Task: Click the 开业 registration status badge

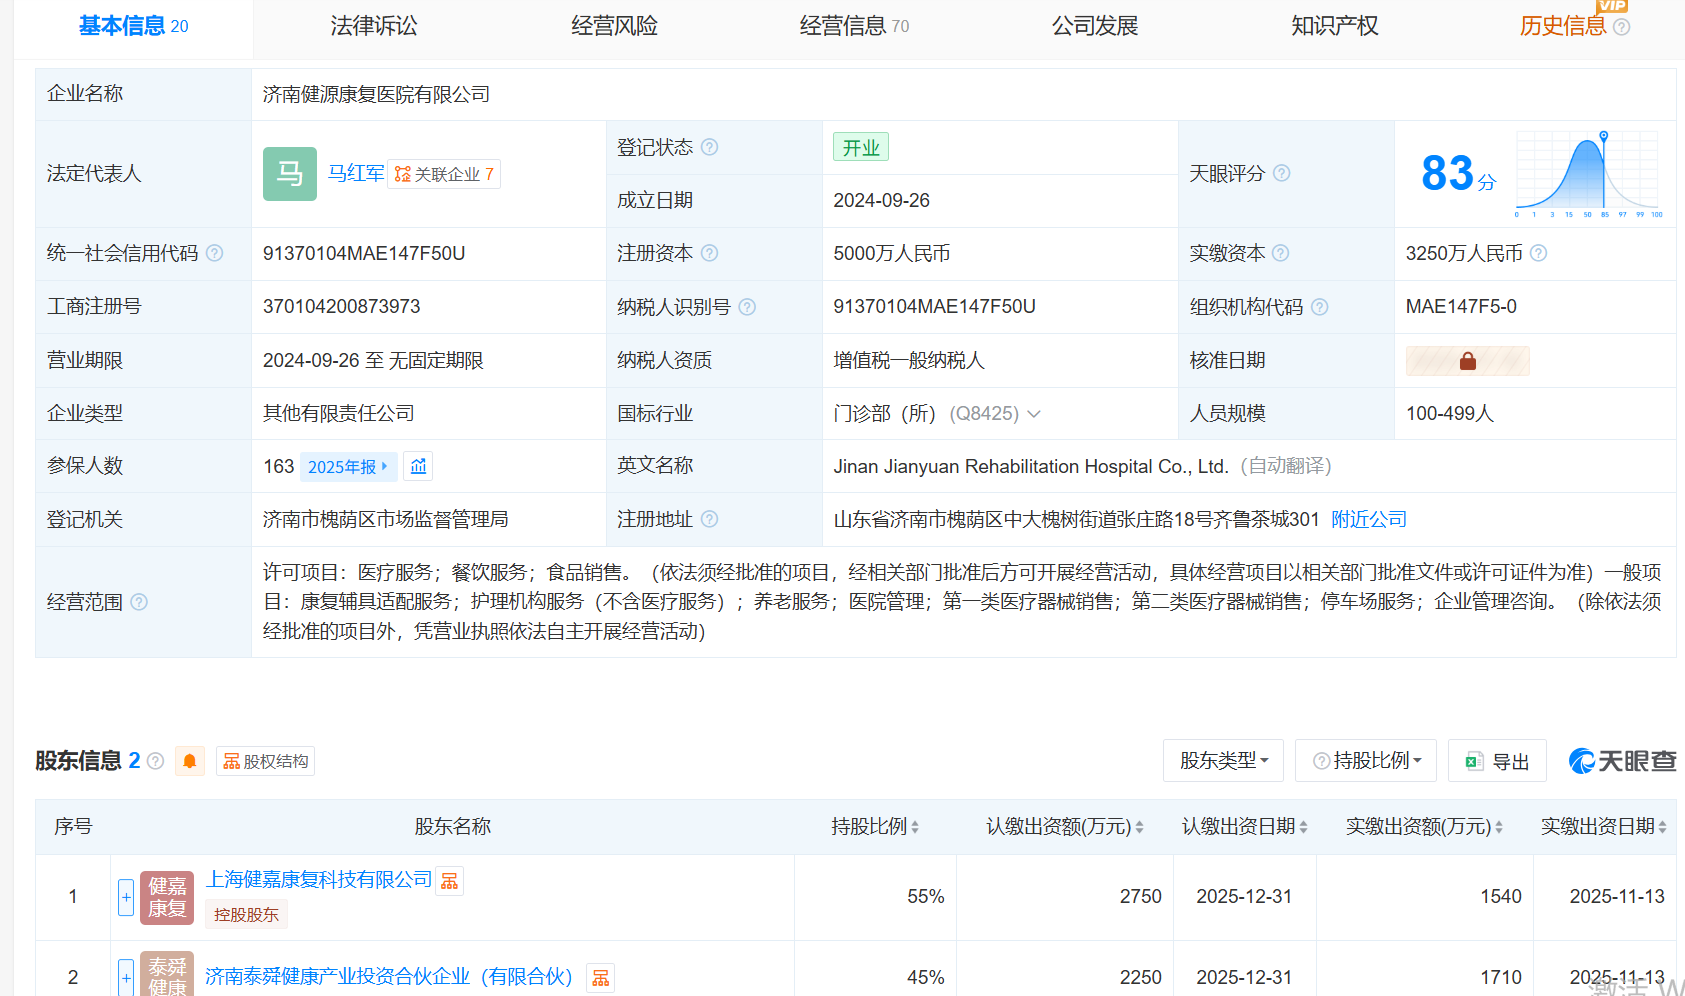Action: pyautogui.click(x=861, y=147)
